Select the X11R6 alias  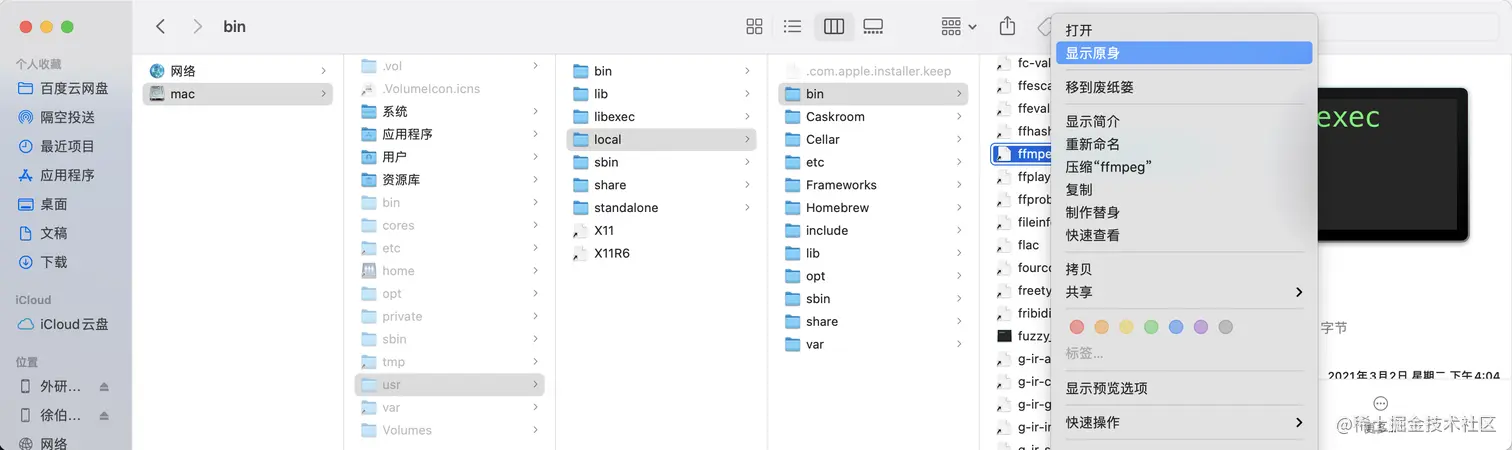(x=661, y=253)
